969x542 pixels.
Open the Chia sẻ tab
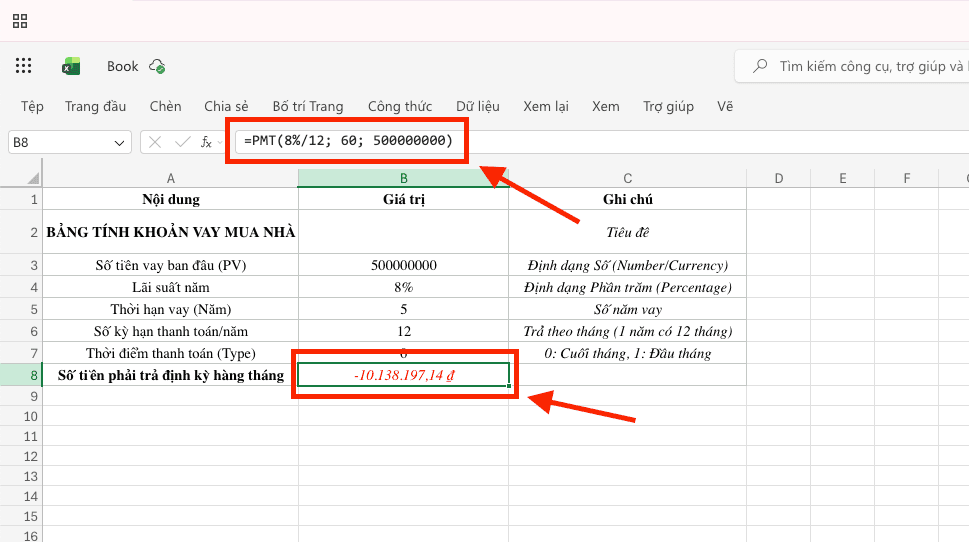point(226,106)
